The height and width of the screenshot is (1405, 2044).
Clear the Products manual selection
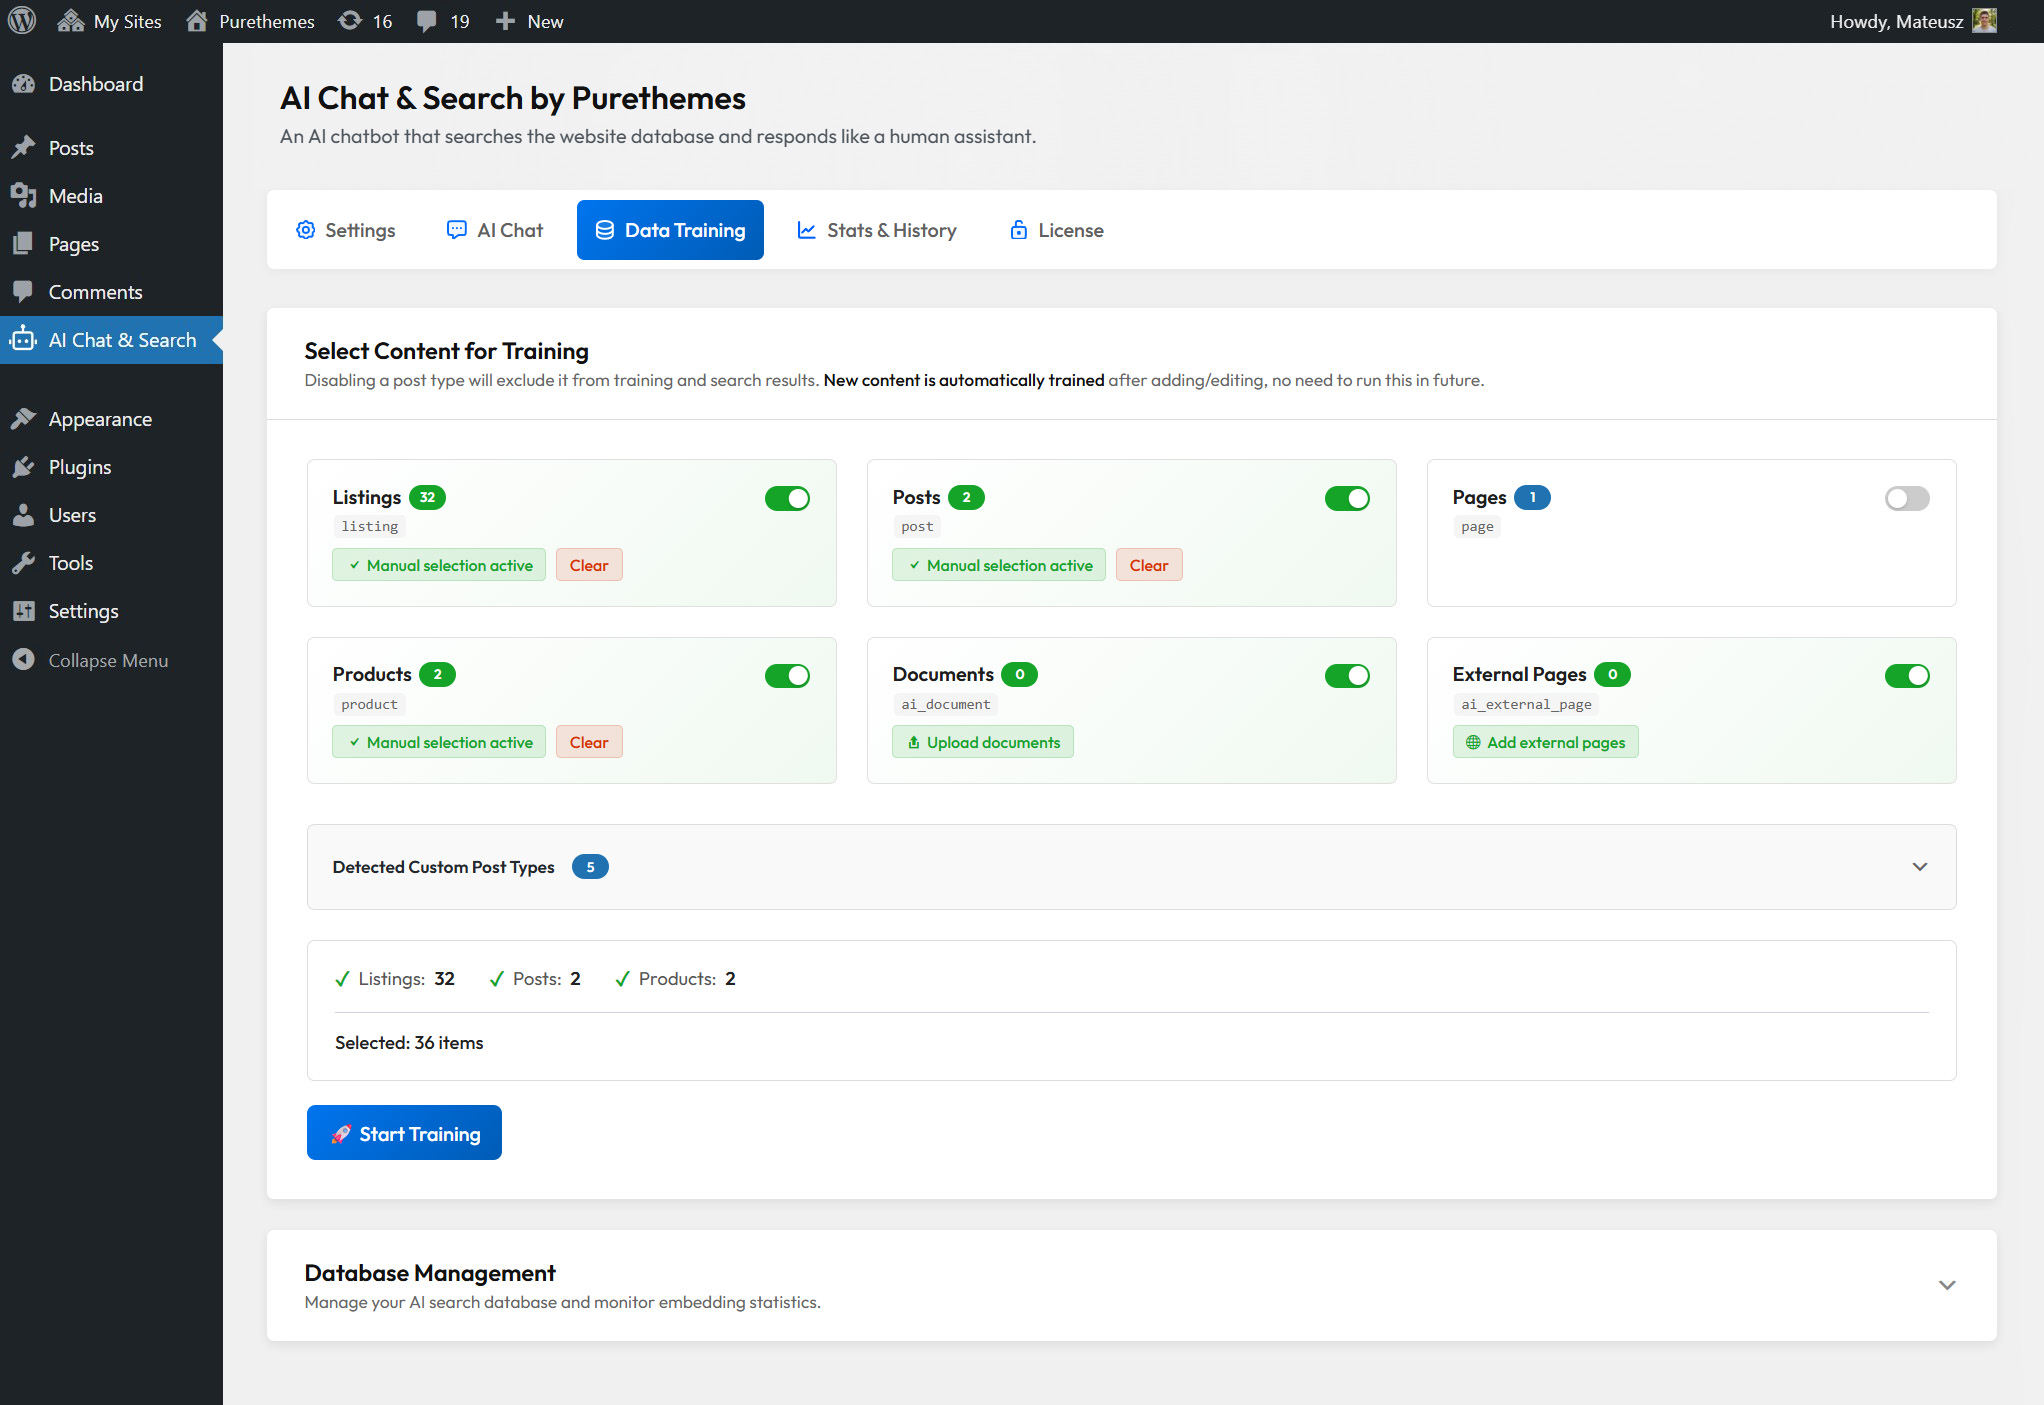588,742
